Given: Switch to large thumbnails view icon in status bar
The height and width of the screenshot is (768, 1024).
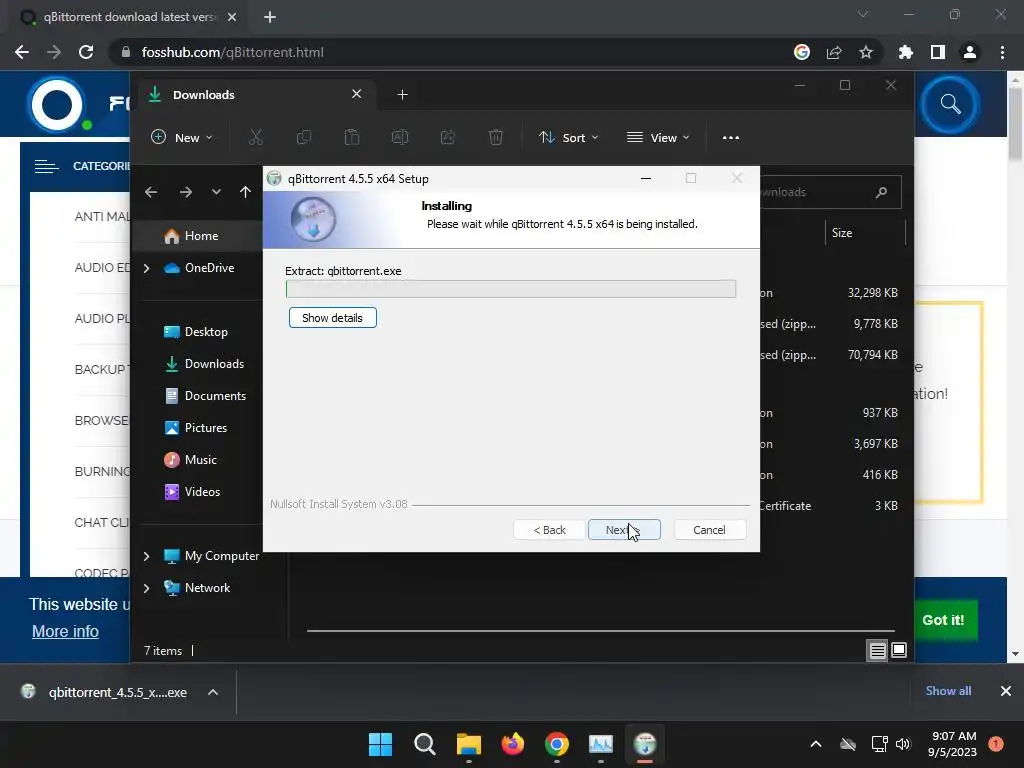Looking at the screenshot, I should (899, 650).
